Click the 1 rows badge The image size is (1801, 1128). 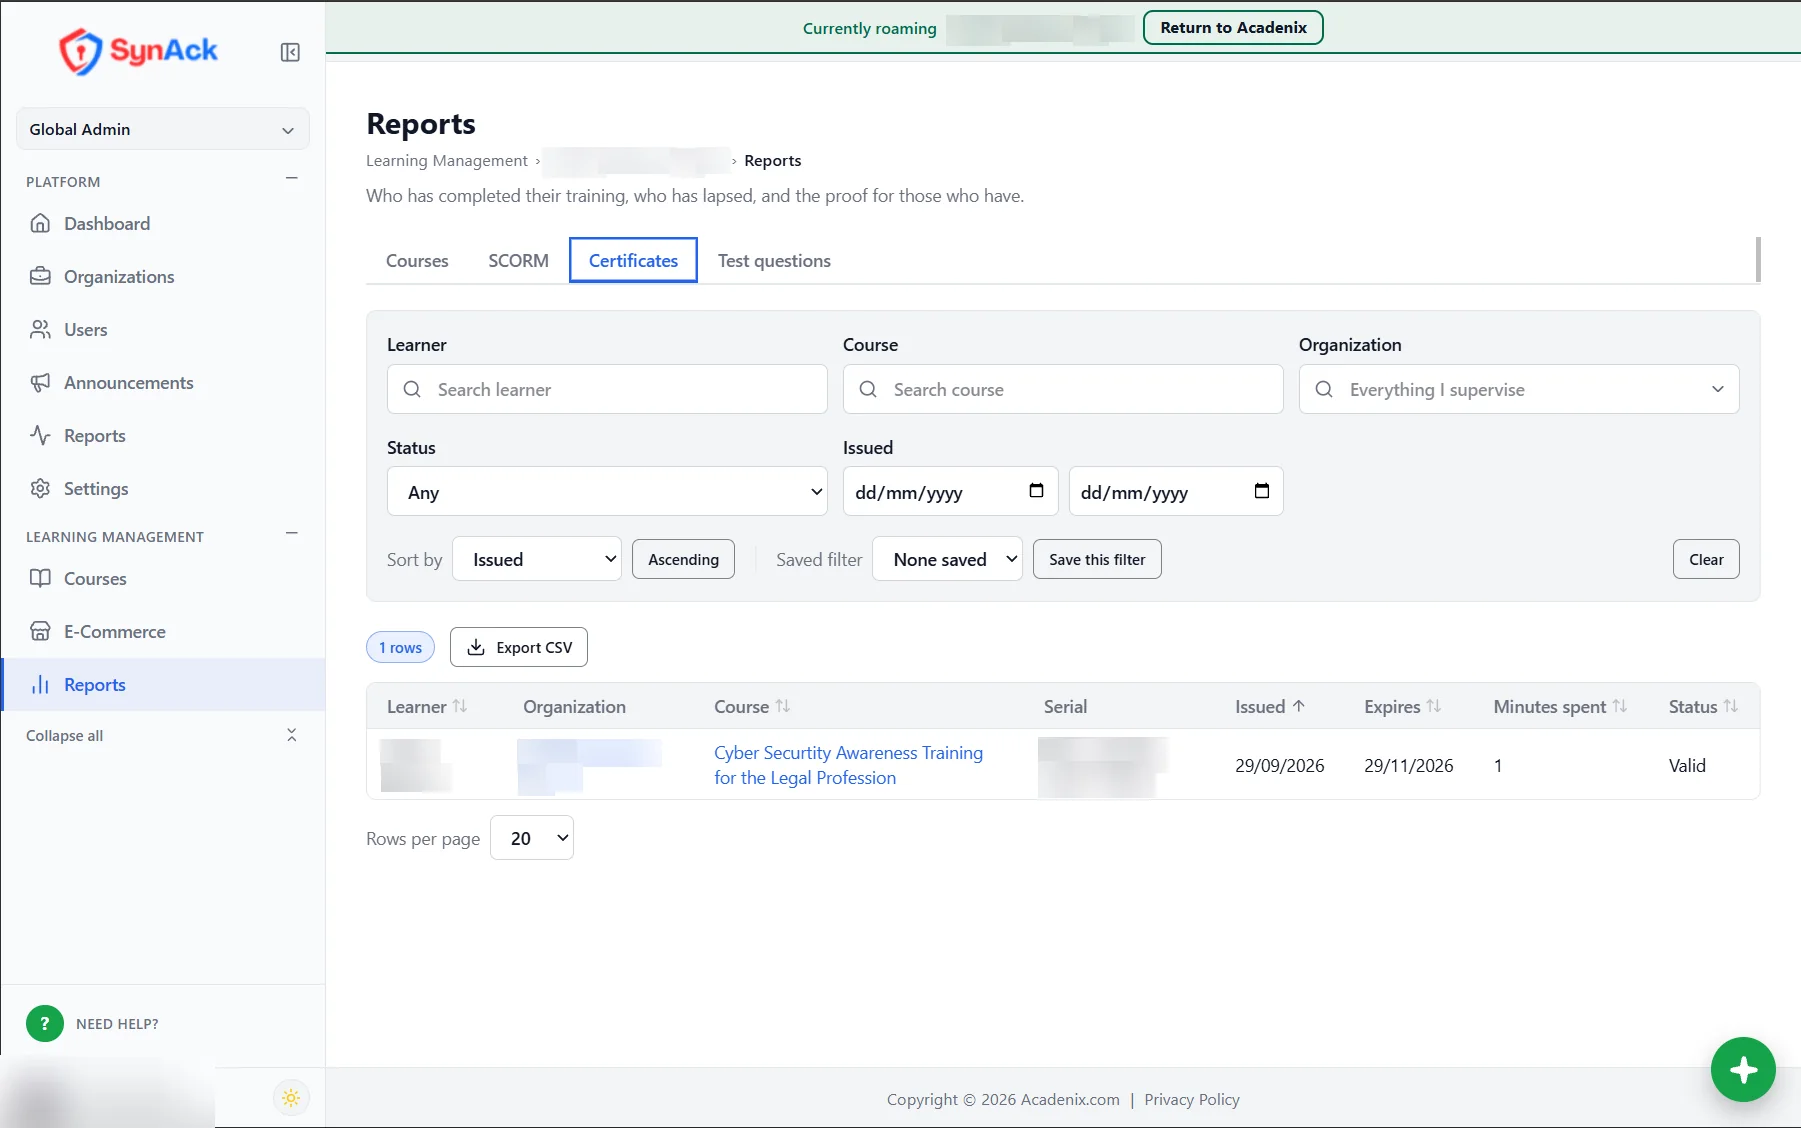click(x=400, y=647)
